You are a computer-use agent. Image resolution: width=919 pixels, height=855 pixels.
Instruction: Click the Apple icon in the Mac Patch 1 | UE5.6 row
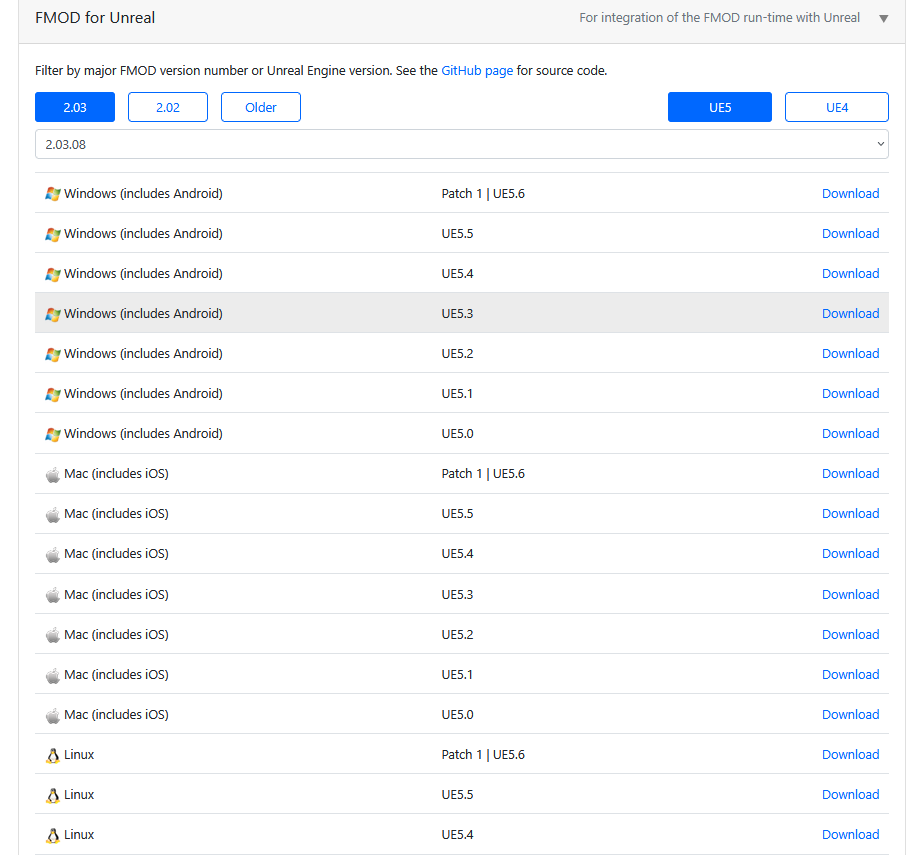[x=53, y=474]
